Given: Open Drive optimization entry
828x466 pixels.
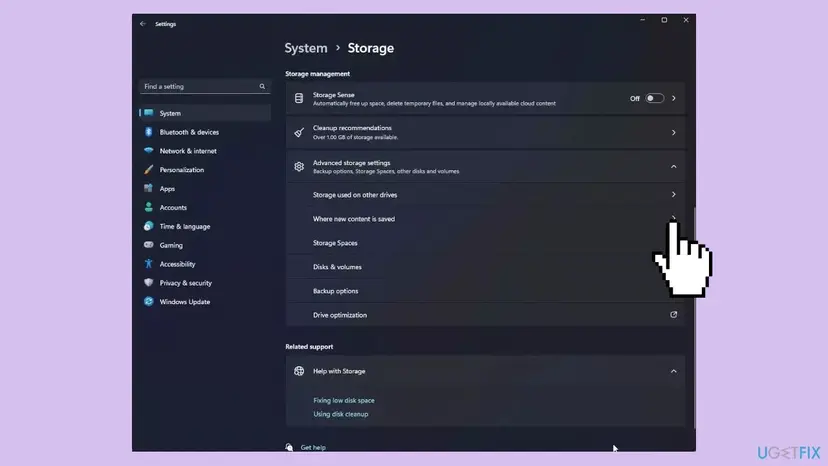Looking at the screenshot, I should coord(485,314).
